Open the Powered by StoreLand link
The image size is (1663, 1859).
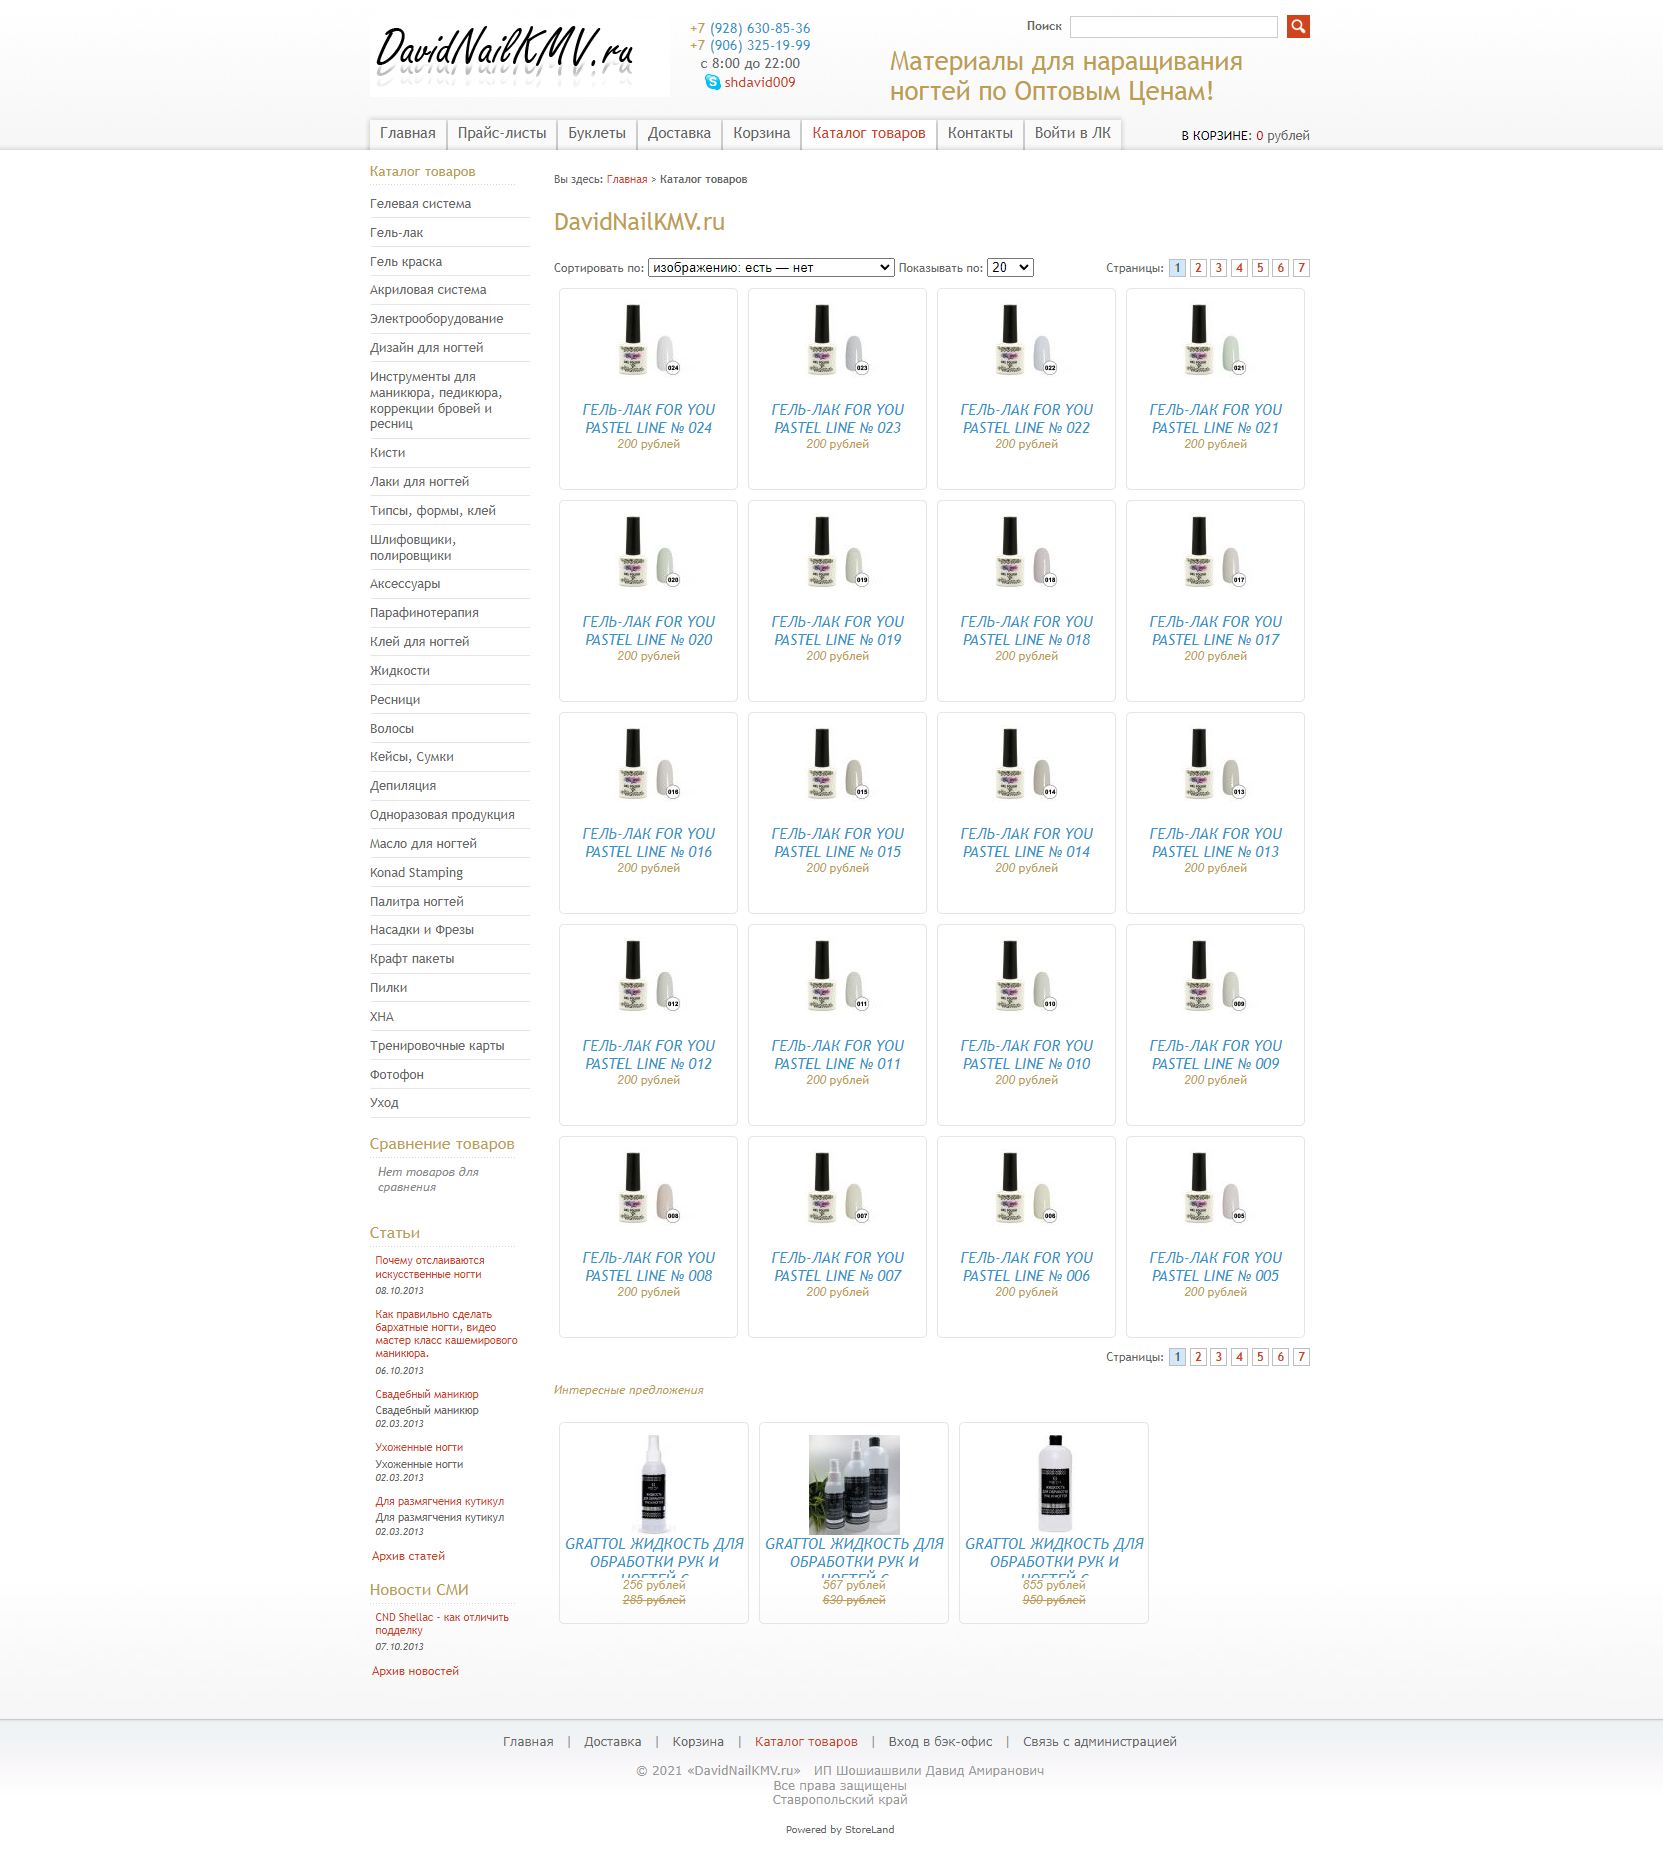pos(840,1830)
